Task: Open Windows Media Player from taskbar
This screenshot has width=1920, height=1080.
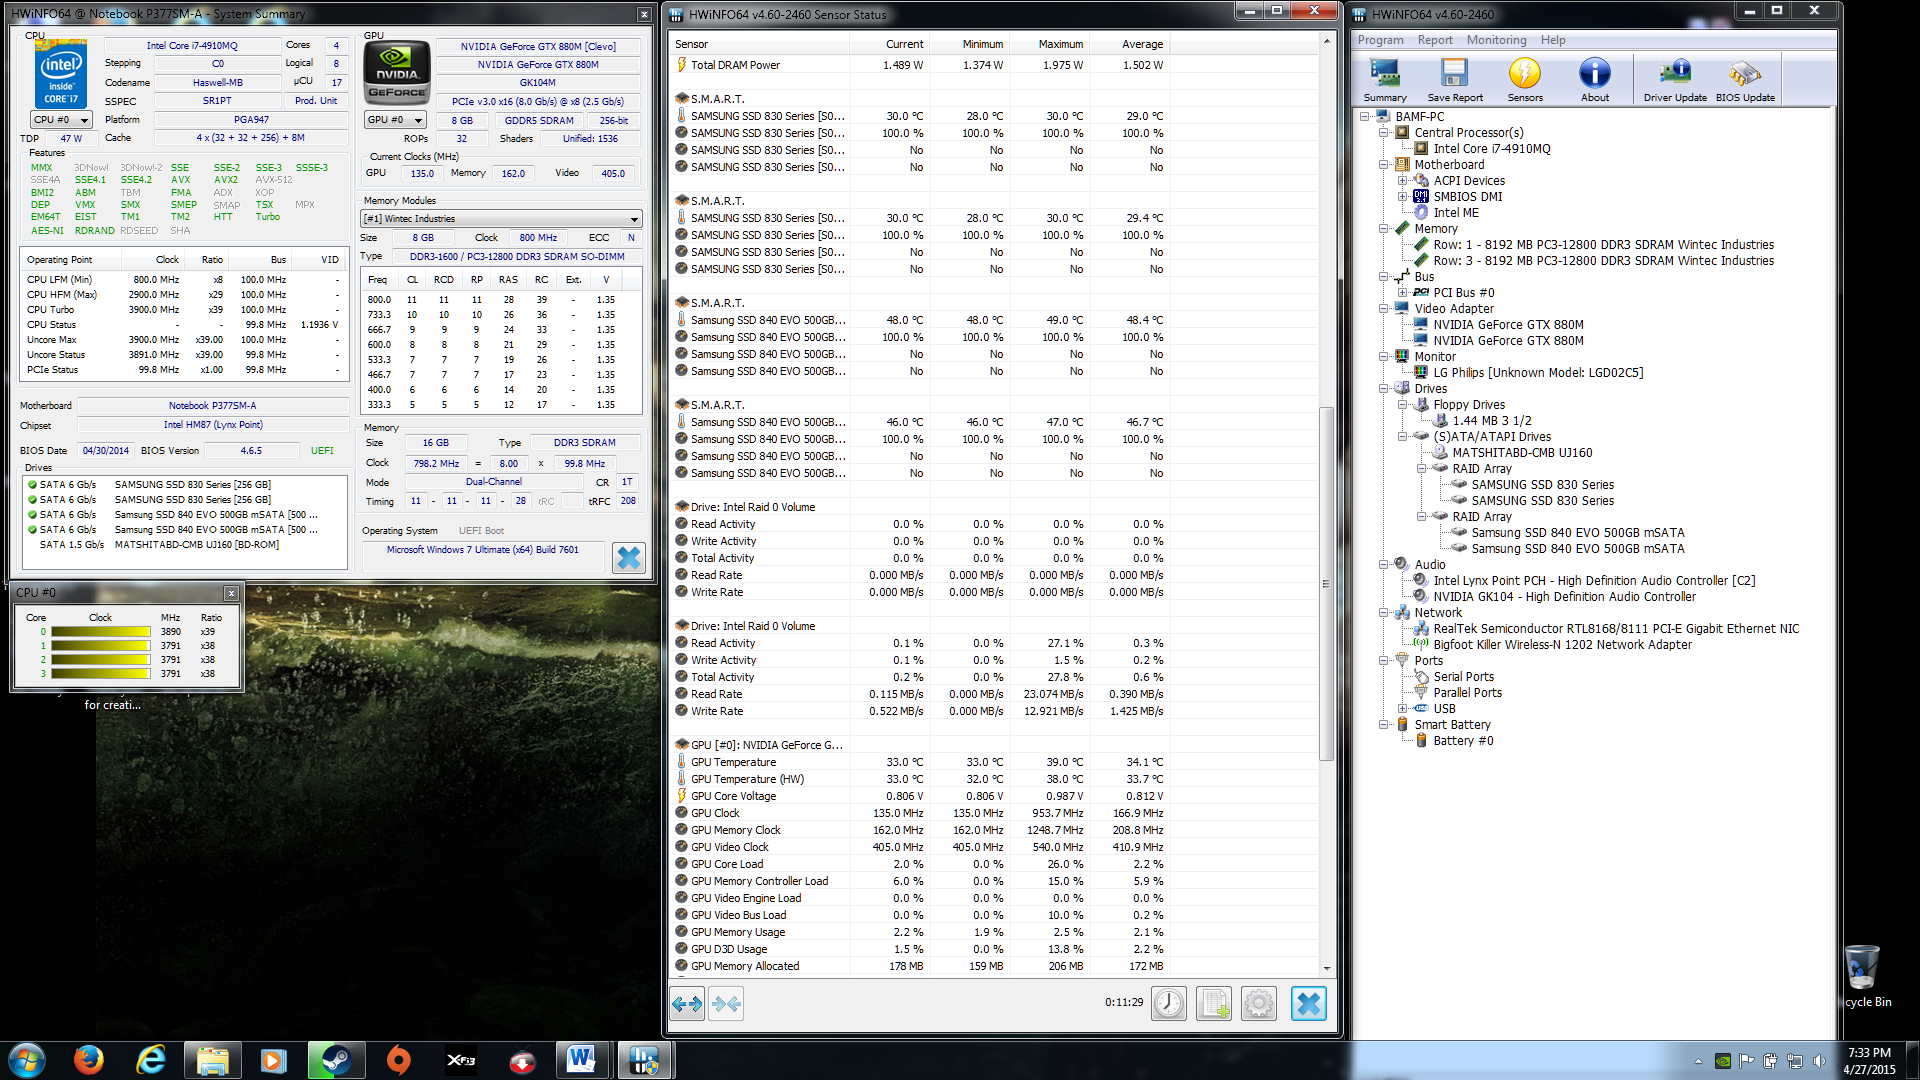Action: click(274, 1060)
